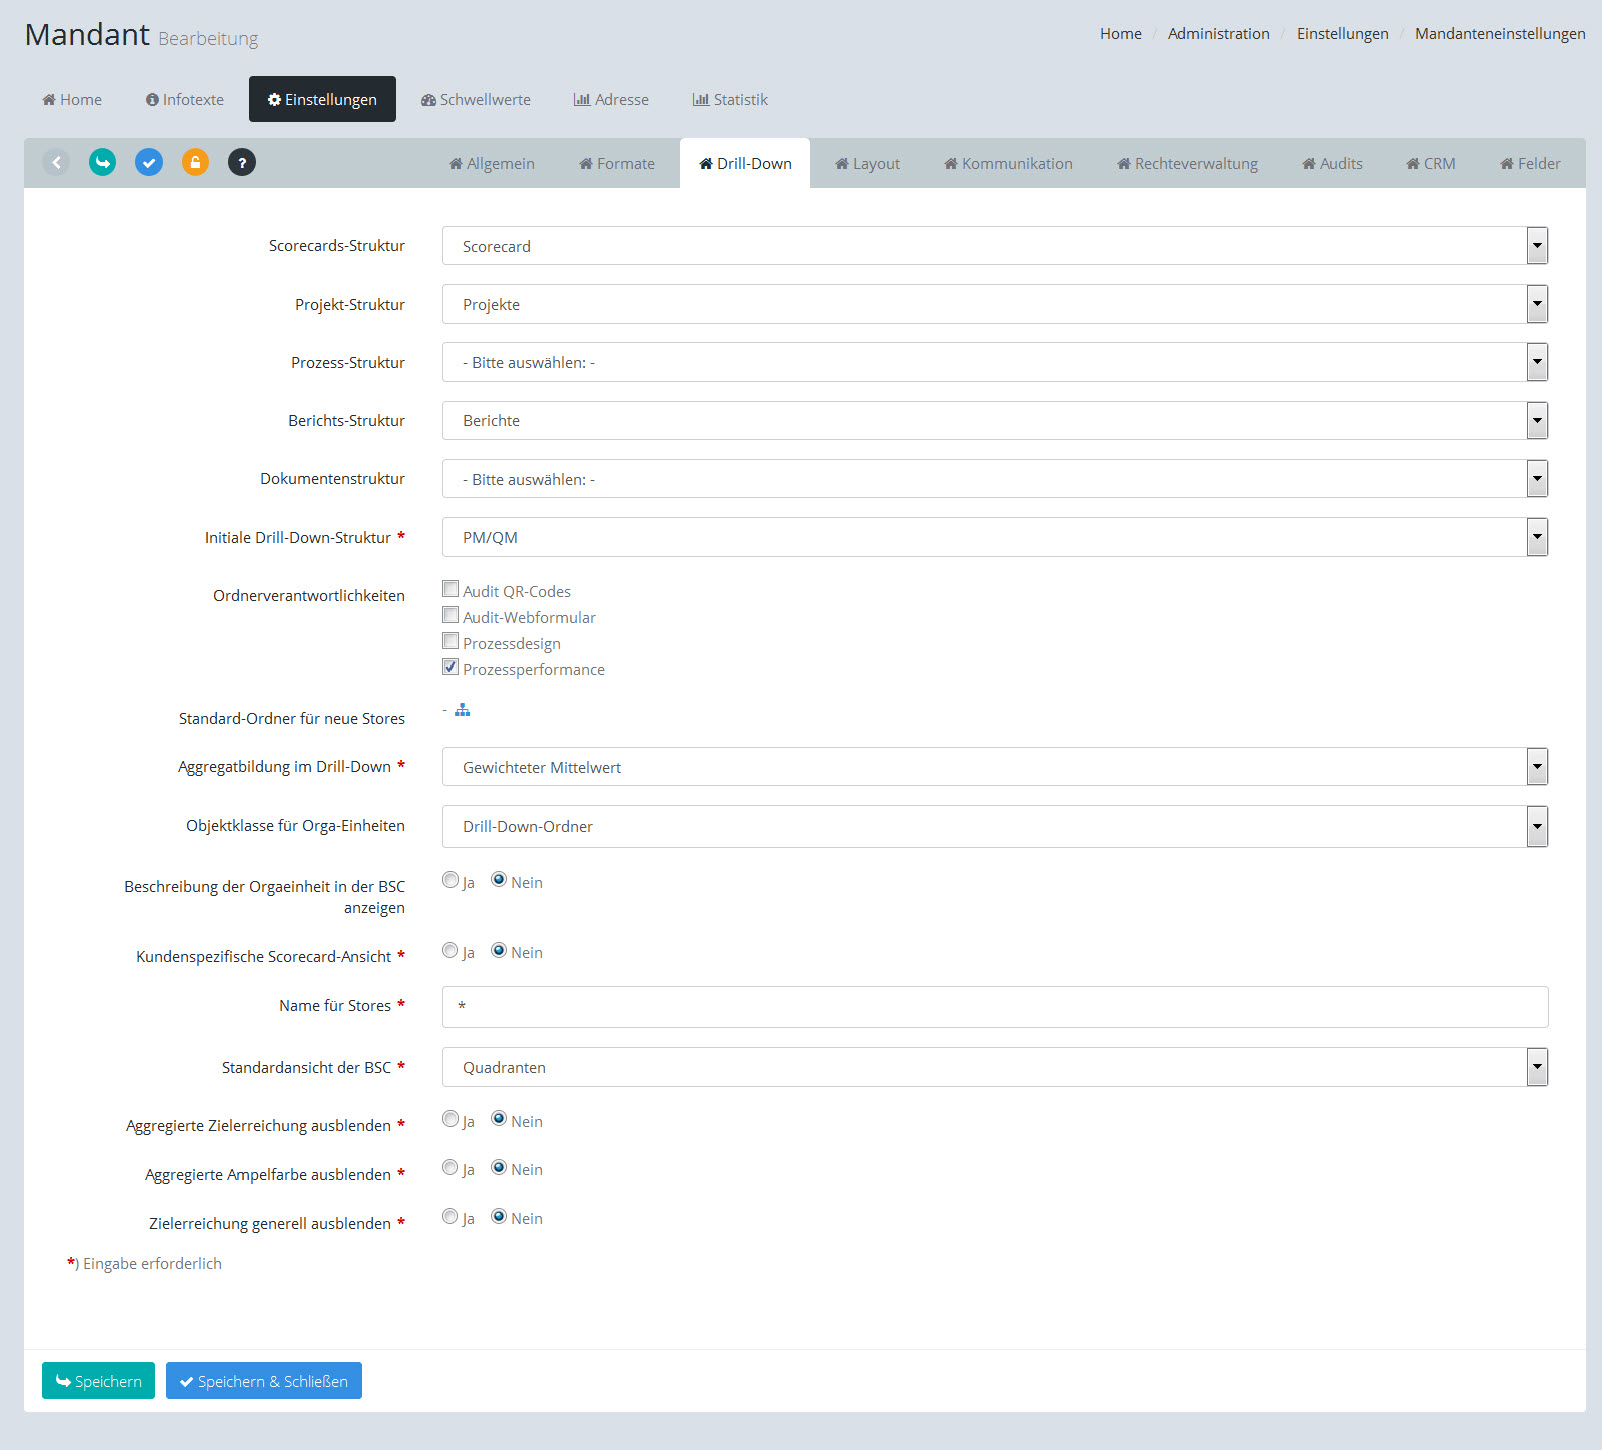The width and height of the screenshot is (1602, 1450).
Task: Open the Schwellwerte tab
Action: [x=476, y=100]
